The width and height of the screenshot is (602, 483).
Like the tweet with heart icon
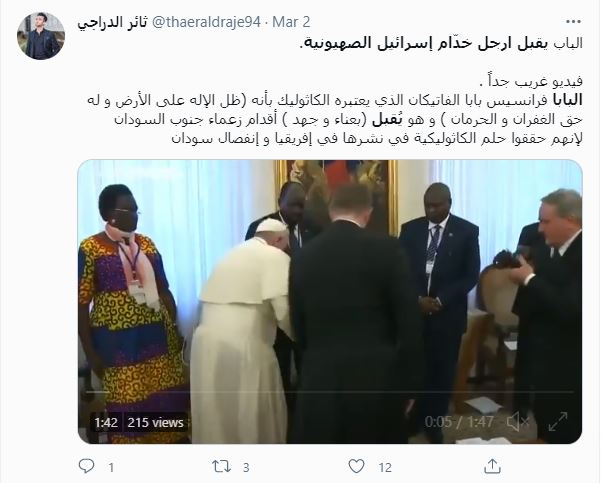click(x=356, y=466)
